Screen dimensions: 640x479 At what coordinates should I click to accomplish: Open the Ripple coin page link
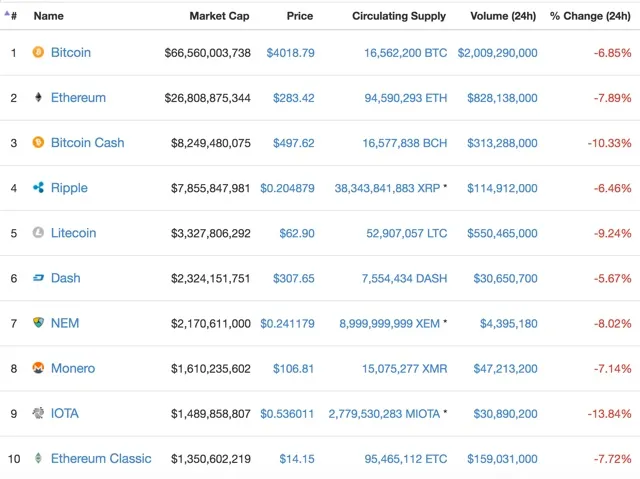point(69,188)
